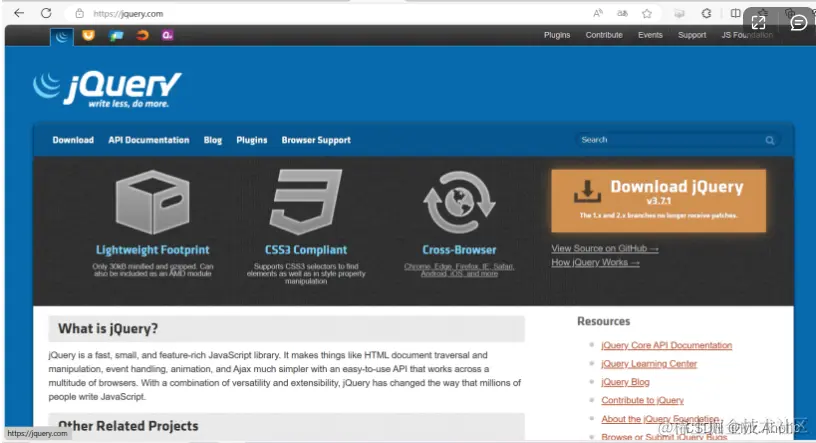
Task: Open How jQuery Works link
Action: click(x=595, y=262)
